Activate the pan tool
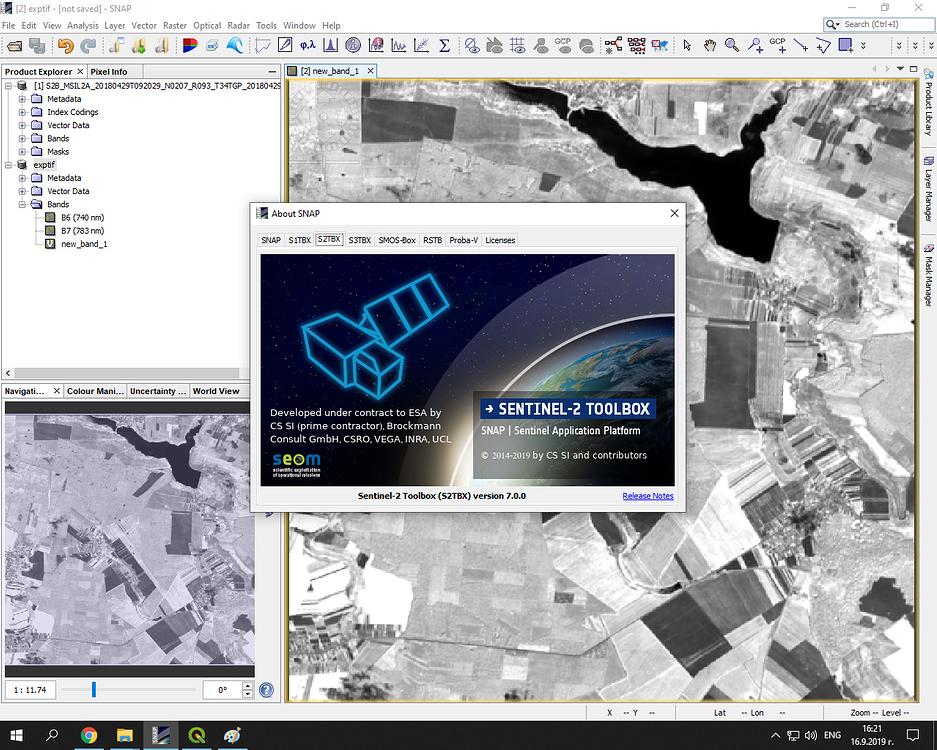The image size is (937, 750). [x=710, y=45]
